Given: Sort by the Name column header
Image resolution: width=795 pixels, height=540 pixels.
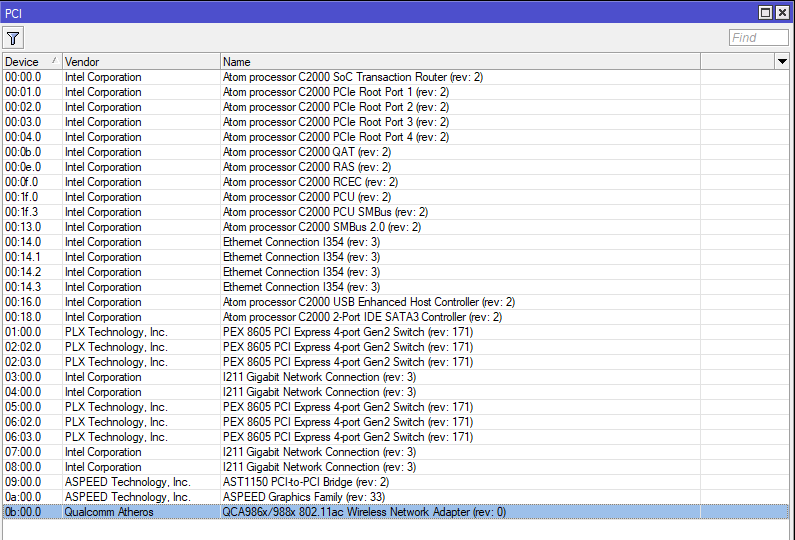Looking at the screenshot, I should point(460,61).
